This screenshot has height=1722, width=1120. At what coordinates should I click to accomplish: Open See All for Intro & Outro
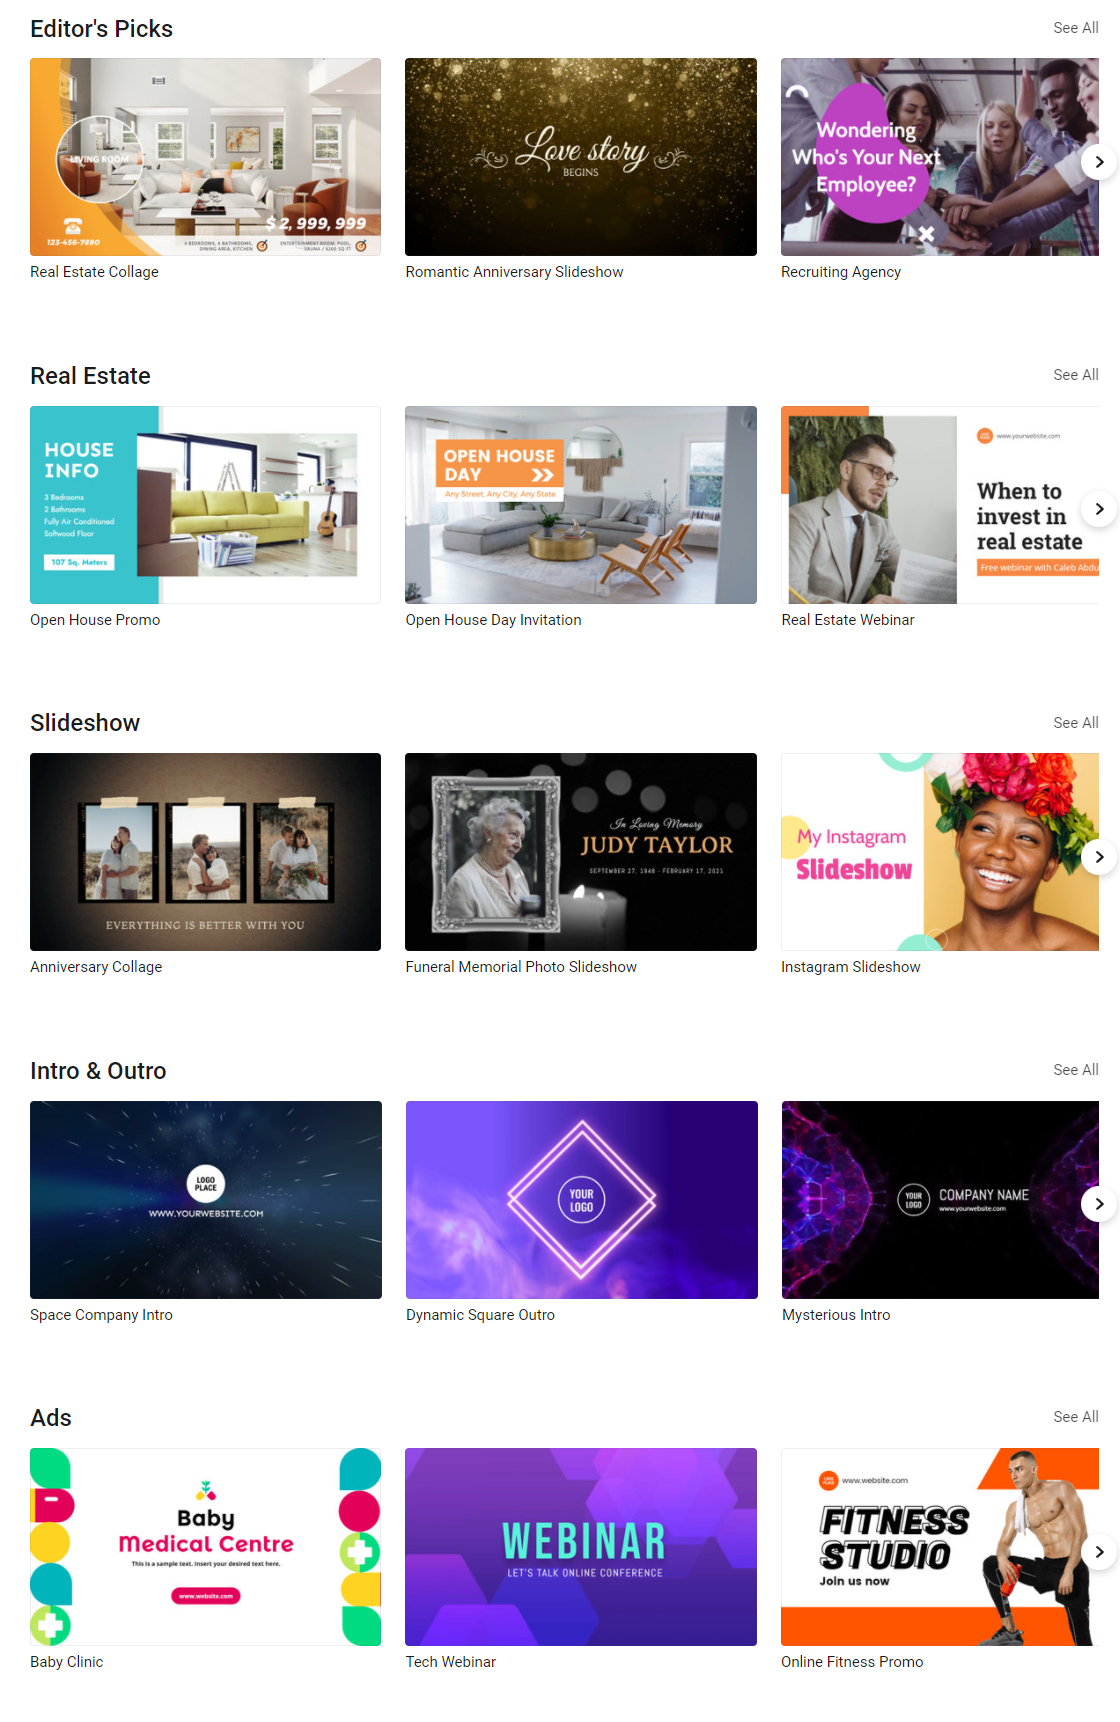point(1075,1070)
